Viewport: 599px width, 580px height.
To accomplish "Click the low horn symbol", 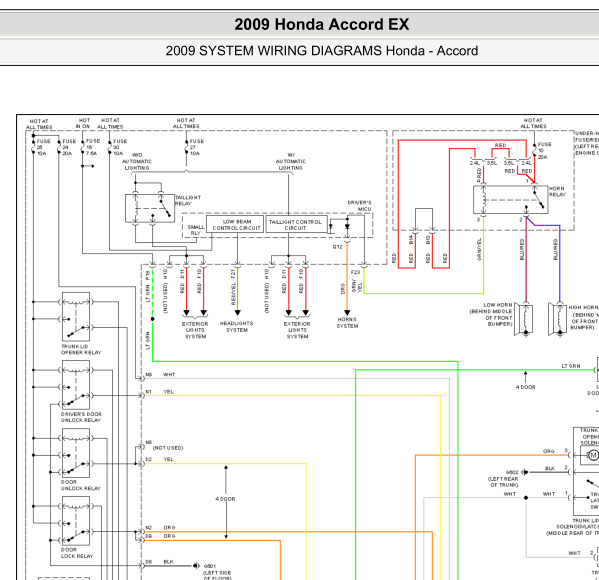I will coord(524,319).
